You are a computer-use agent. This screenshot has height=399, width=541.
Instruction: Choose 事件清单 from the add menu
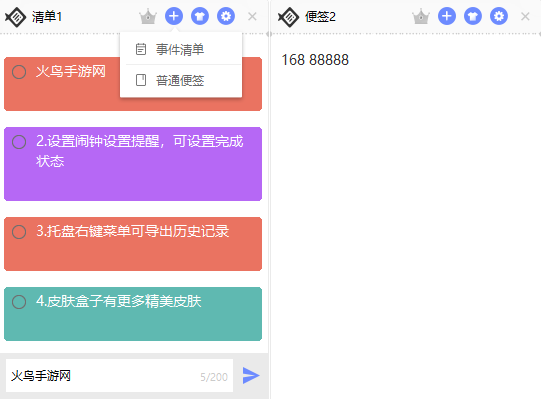tap(181, 49)
